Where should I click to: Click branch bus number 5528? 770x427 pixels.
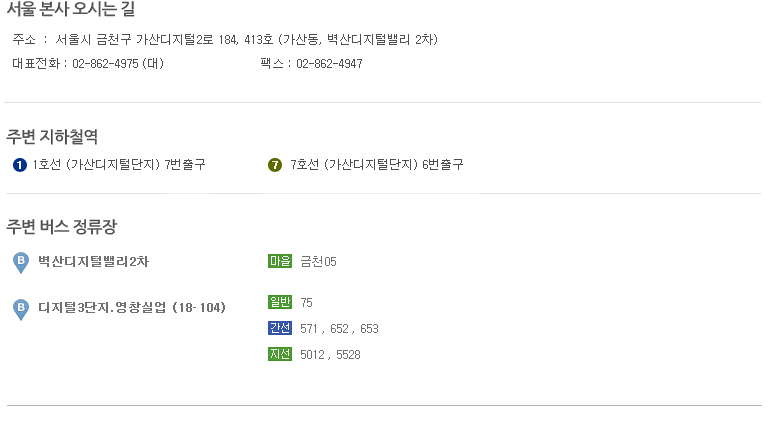[348, 355]
